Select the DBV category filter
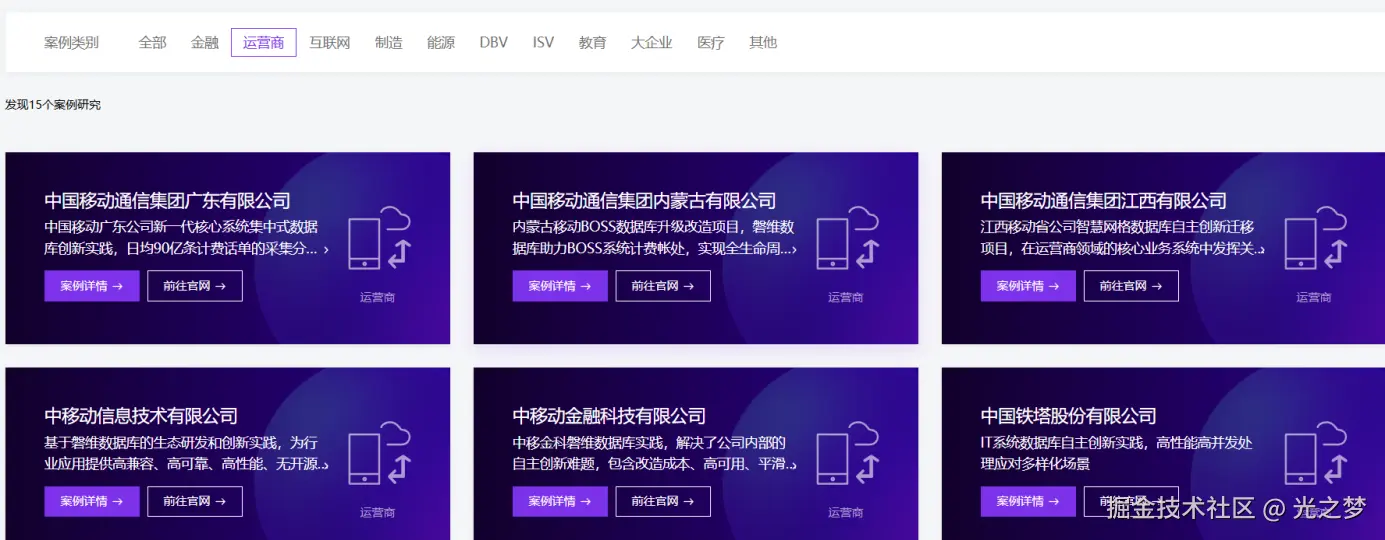Image resolution: width=1385 pixels, height=540 pixels. click(x=494, y=43)
